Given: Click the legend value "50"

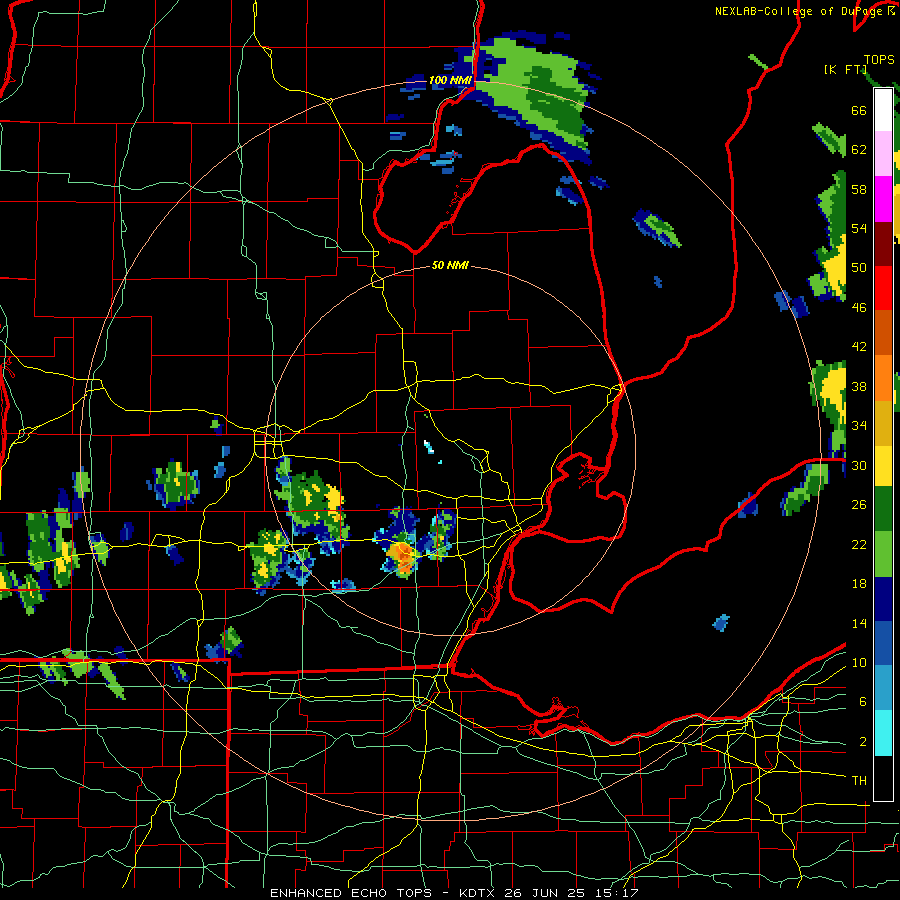Looking at the screenshot, I should point(859,268).
